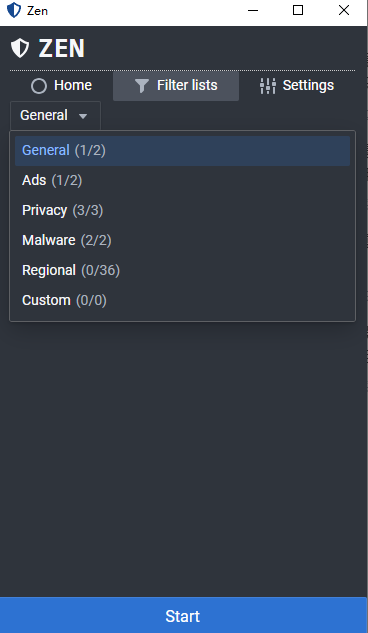Click the General filter category selector
368x633 pixels.
pos(55,115)
